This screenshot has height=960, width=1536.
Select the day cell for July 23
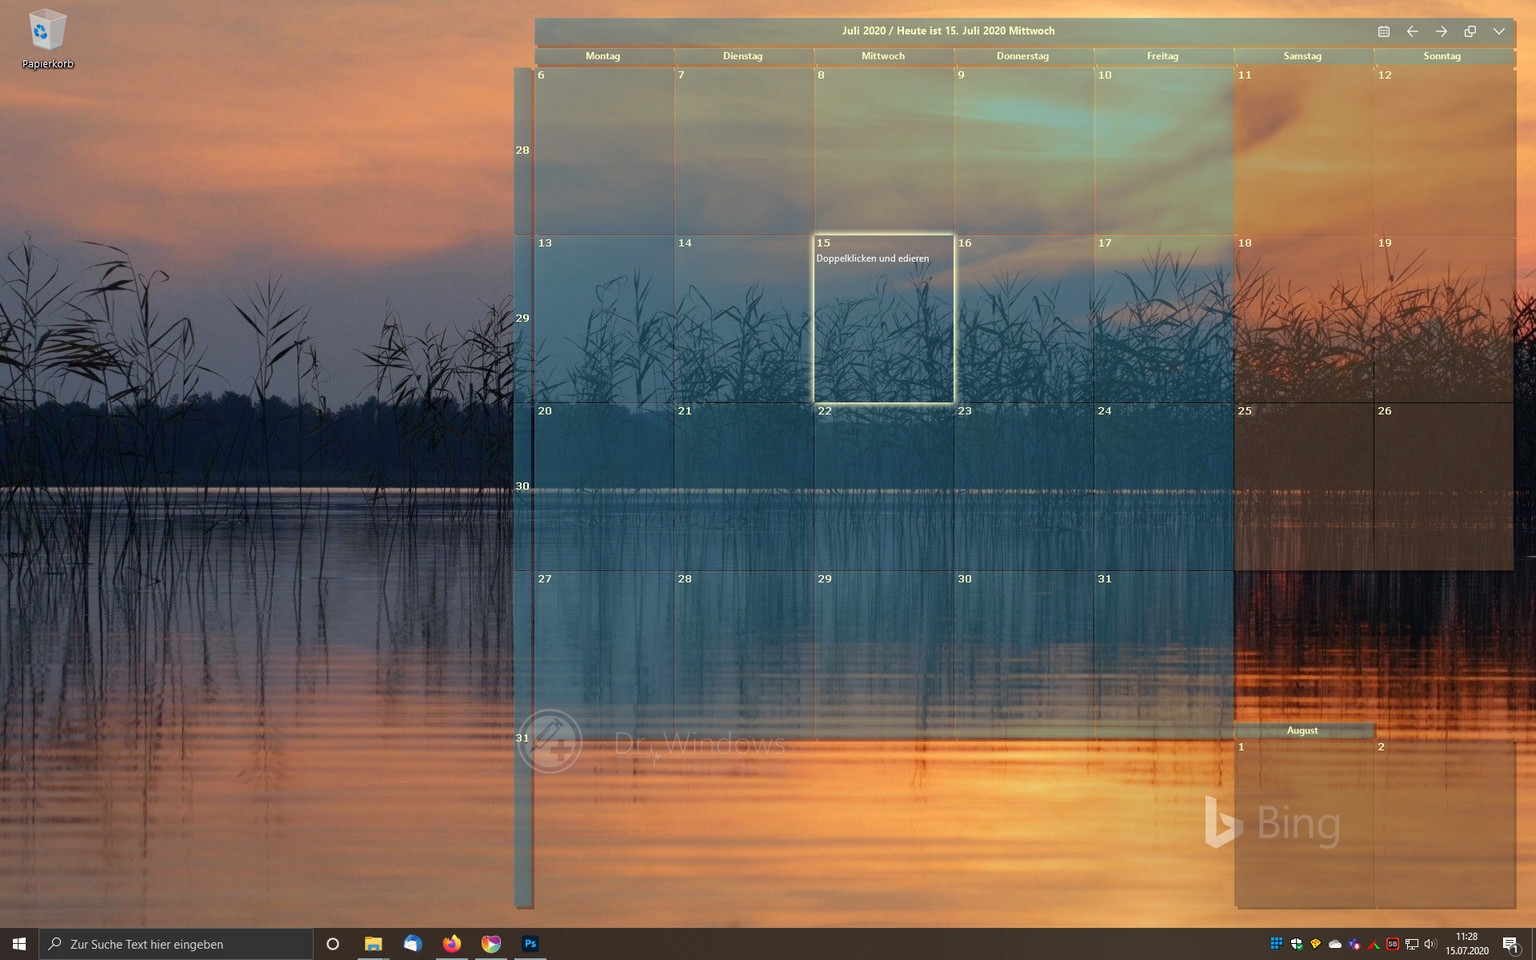(x=1024, y=487)
